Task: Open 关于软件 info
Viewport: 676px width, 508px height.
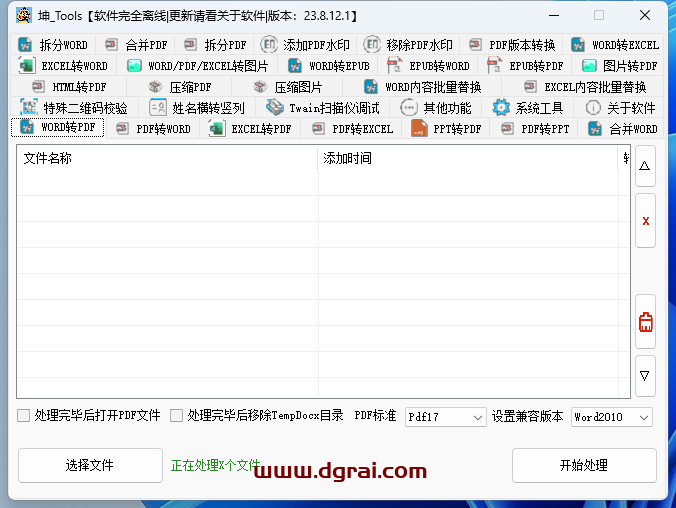Action: pos(620,108)
